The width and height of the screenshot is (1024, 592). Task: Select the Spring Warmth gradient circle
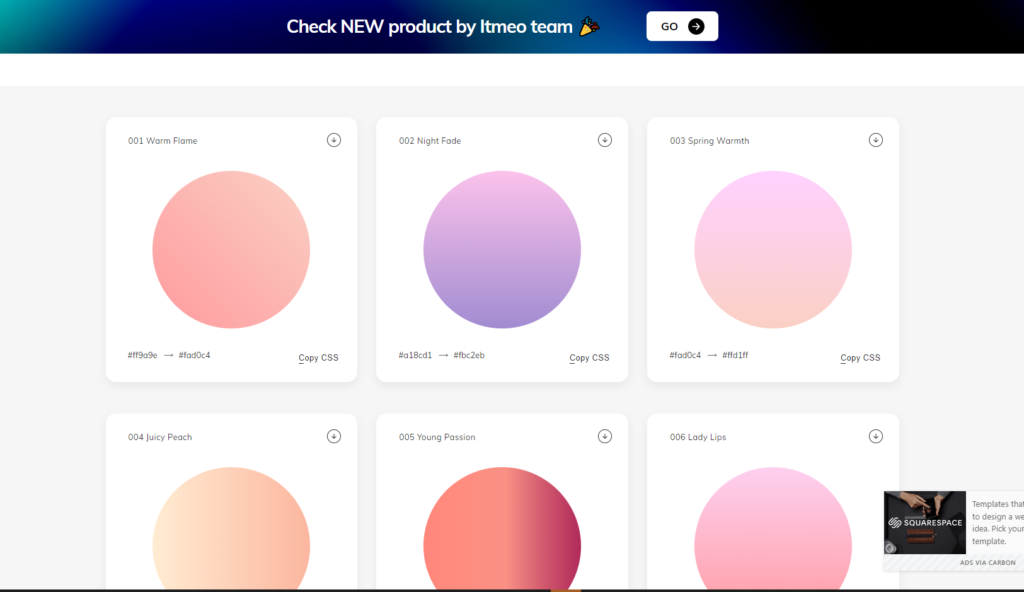[773, 250]
